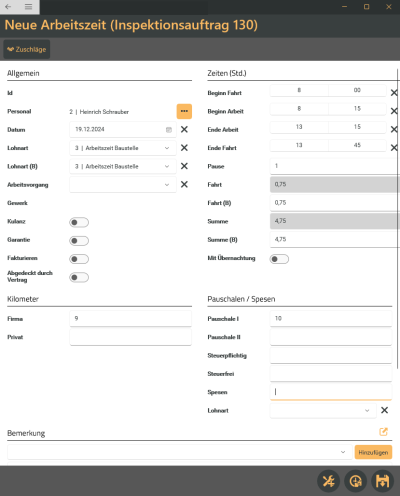Viewport: 400px width, 496px height.
Task: Open the Zuschläge button
Action: coord(27,49)
